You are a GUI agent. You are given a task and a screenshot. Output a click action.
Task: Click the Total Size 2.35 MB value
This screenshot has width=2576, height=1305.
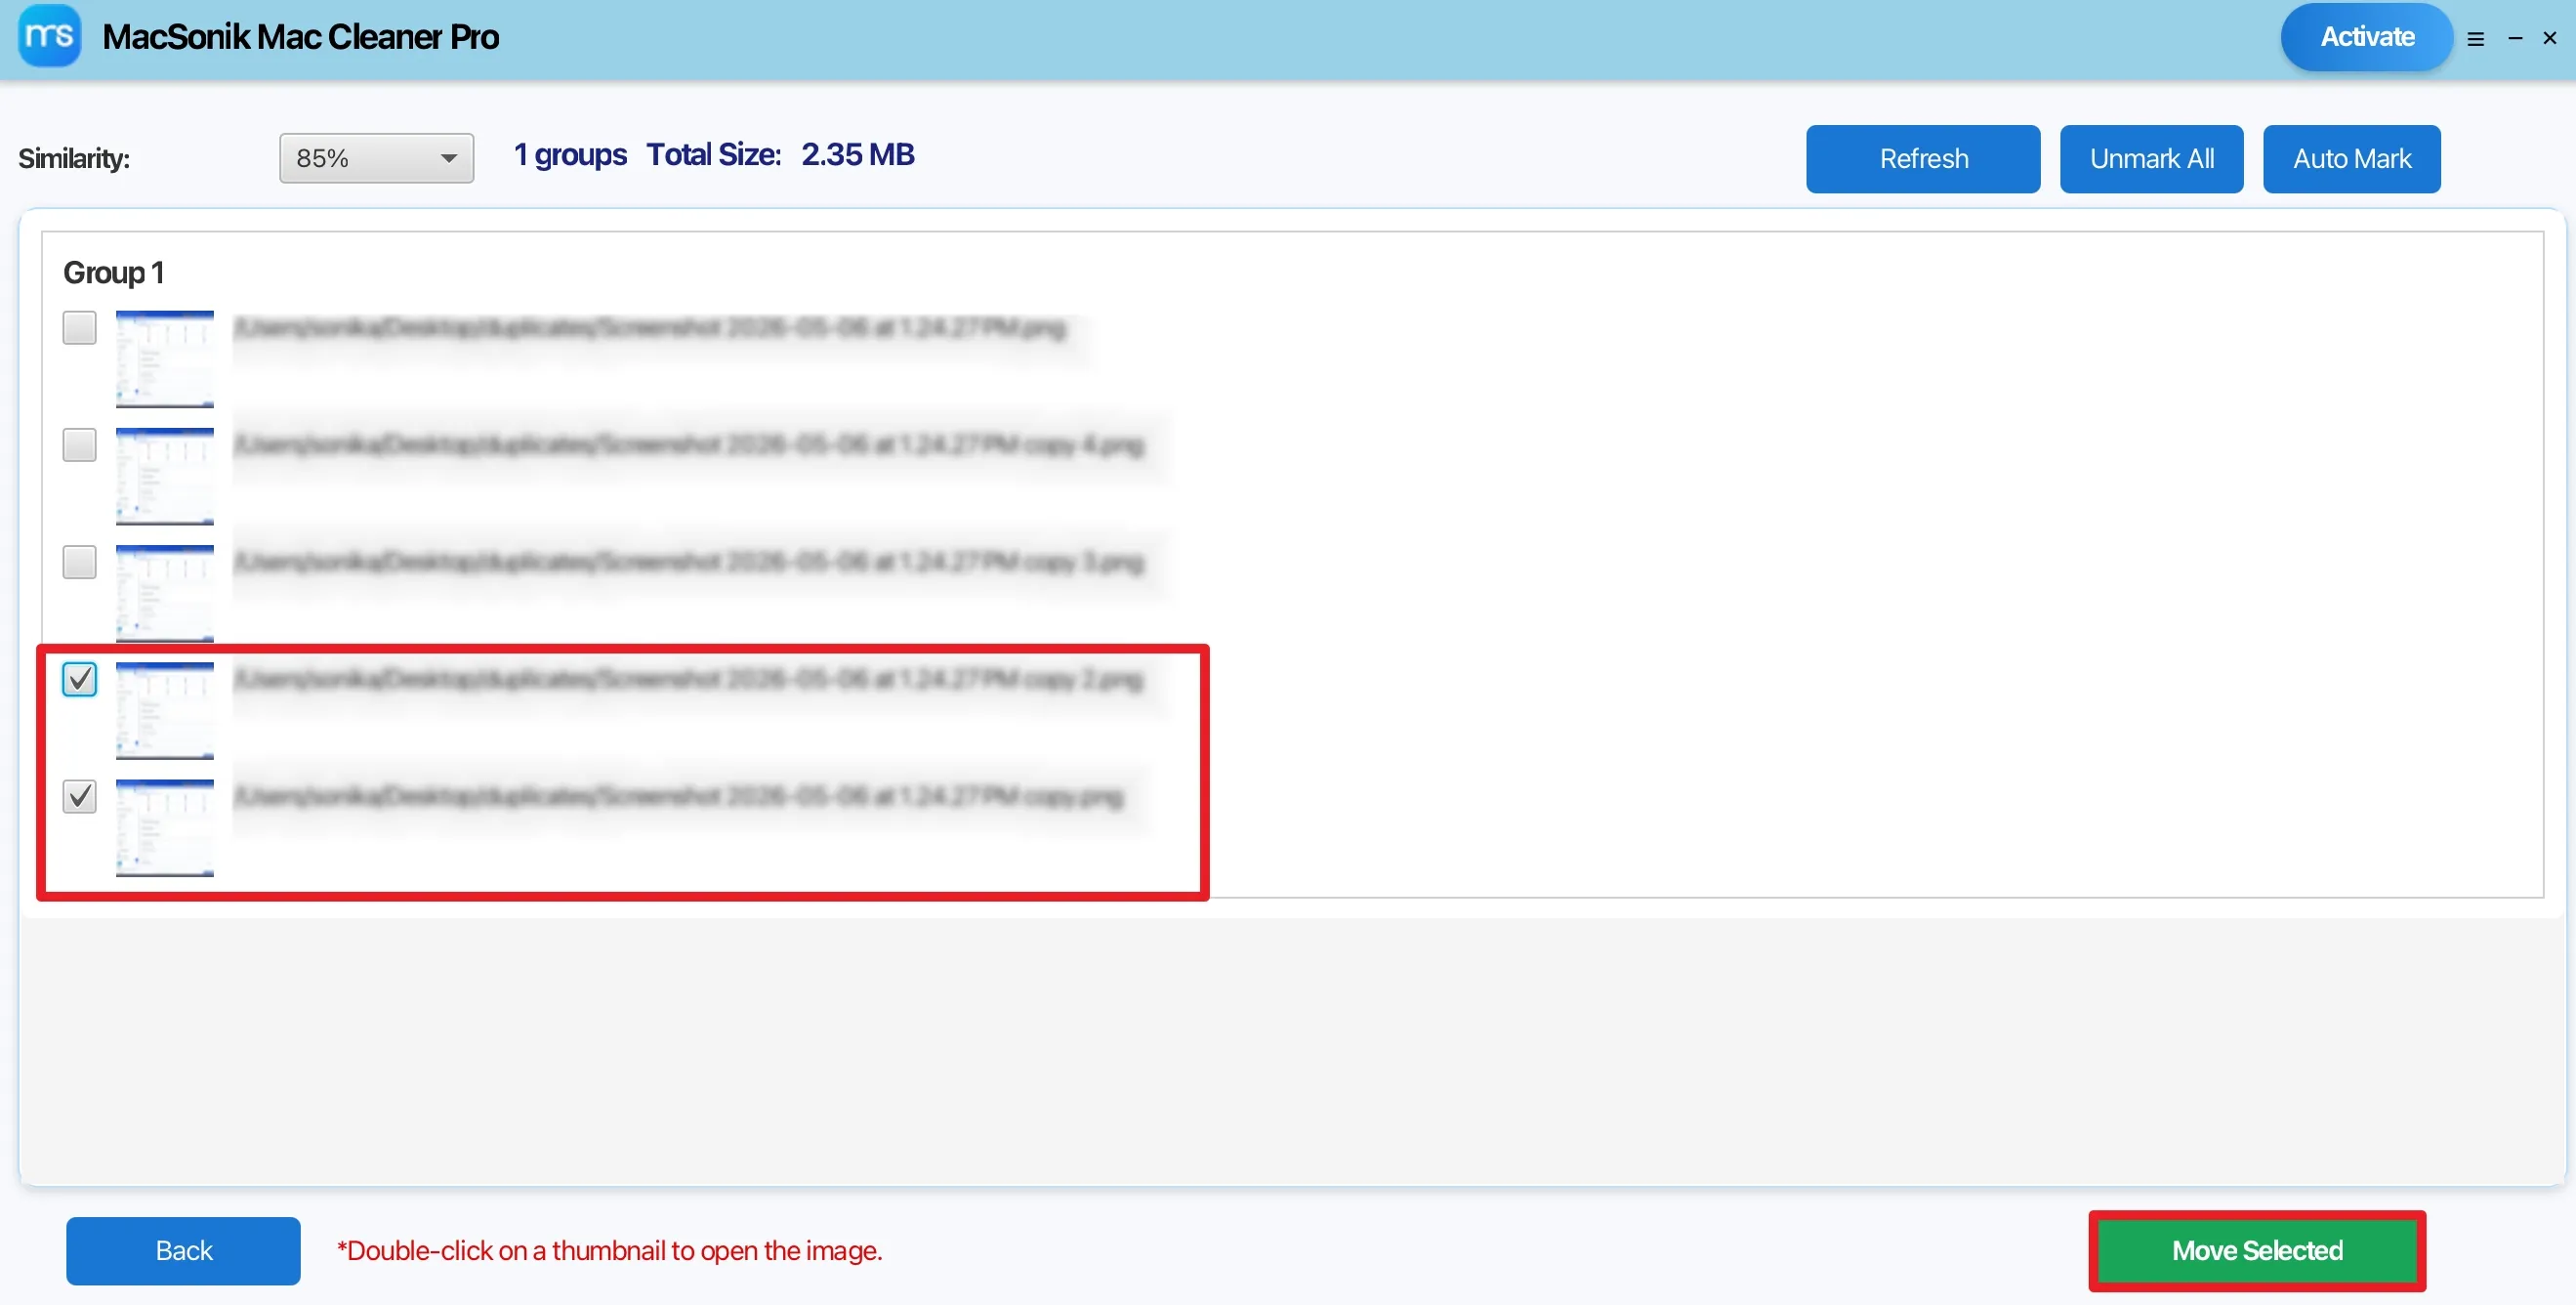coord(858,154)
